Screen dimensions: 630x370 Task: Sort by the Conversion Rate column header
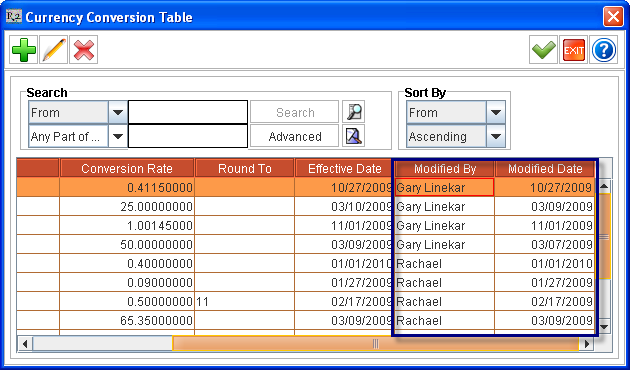click(127, 168)
